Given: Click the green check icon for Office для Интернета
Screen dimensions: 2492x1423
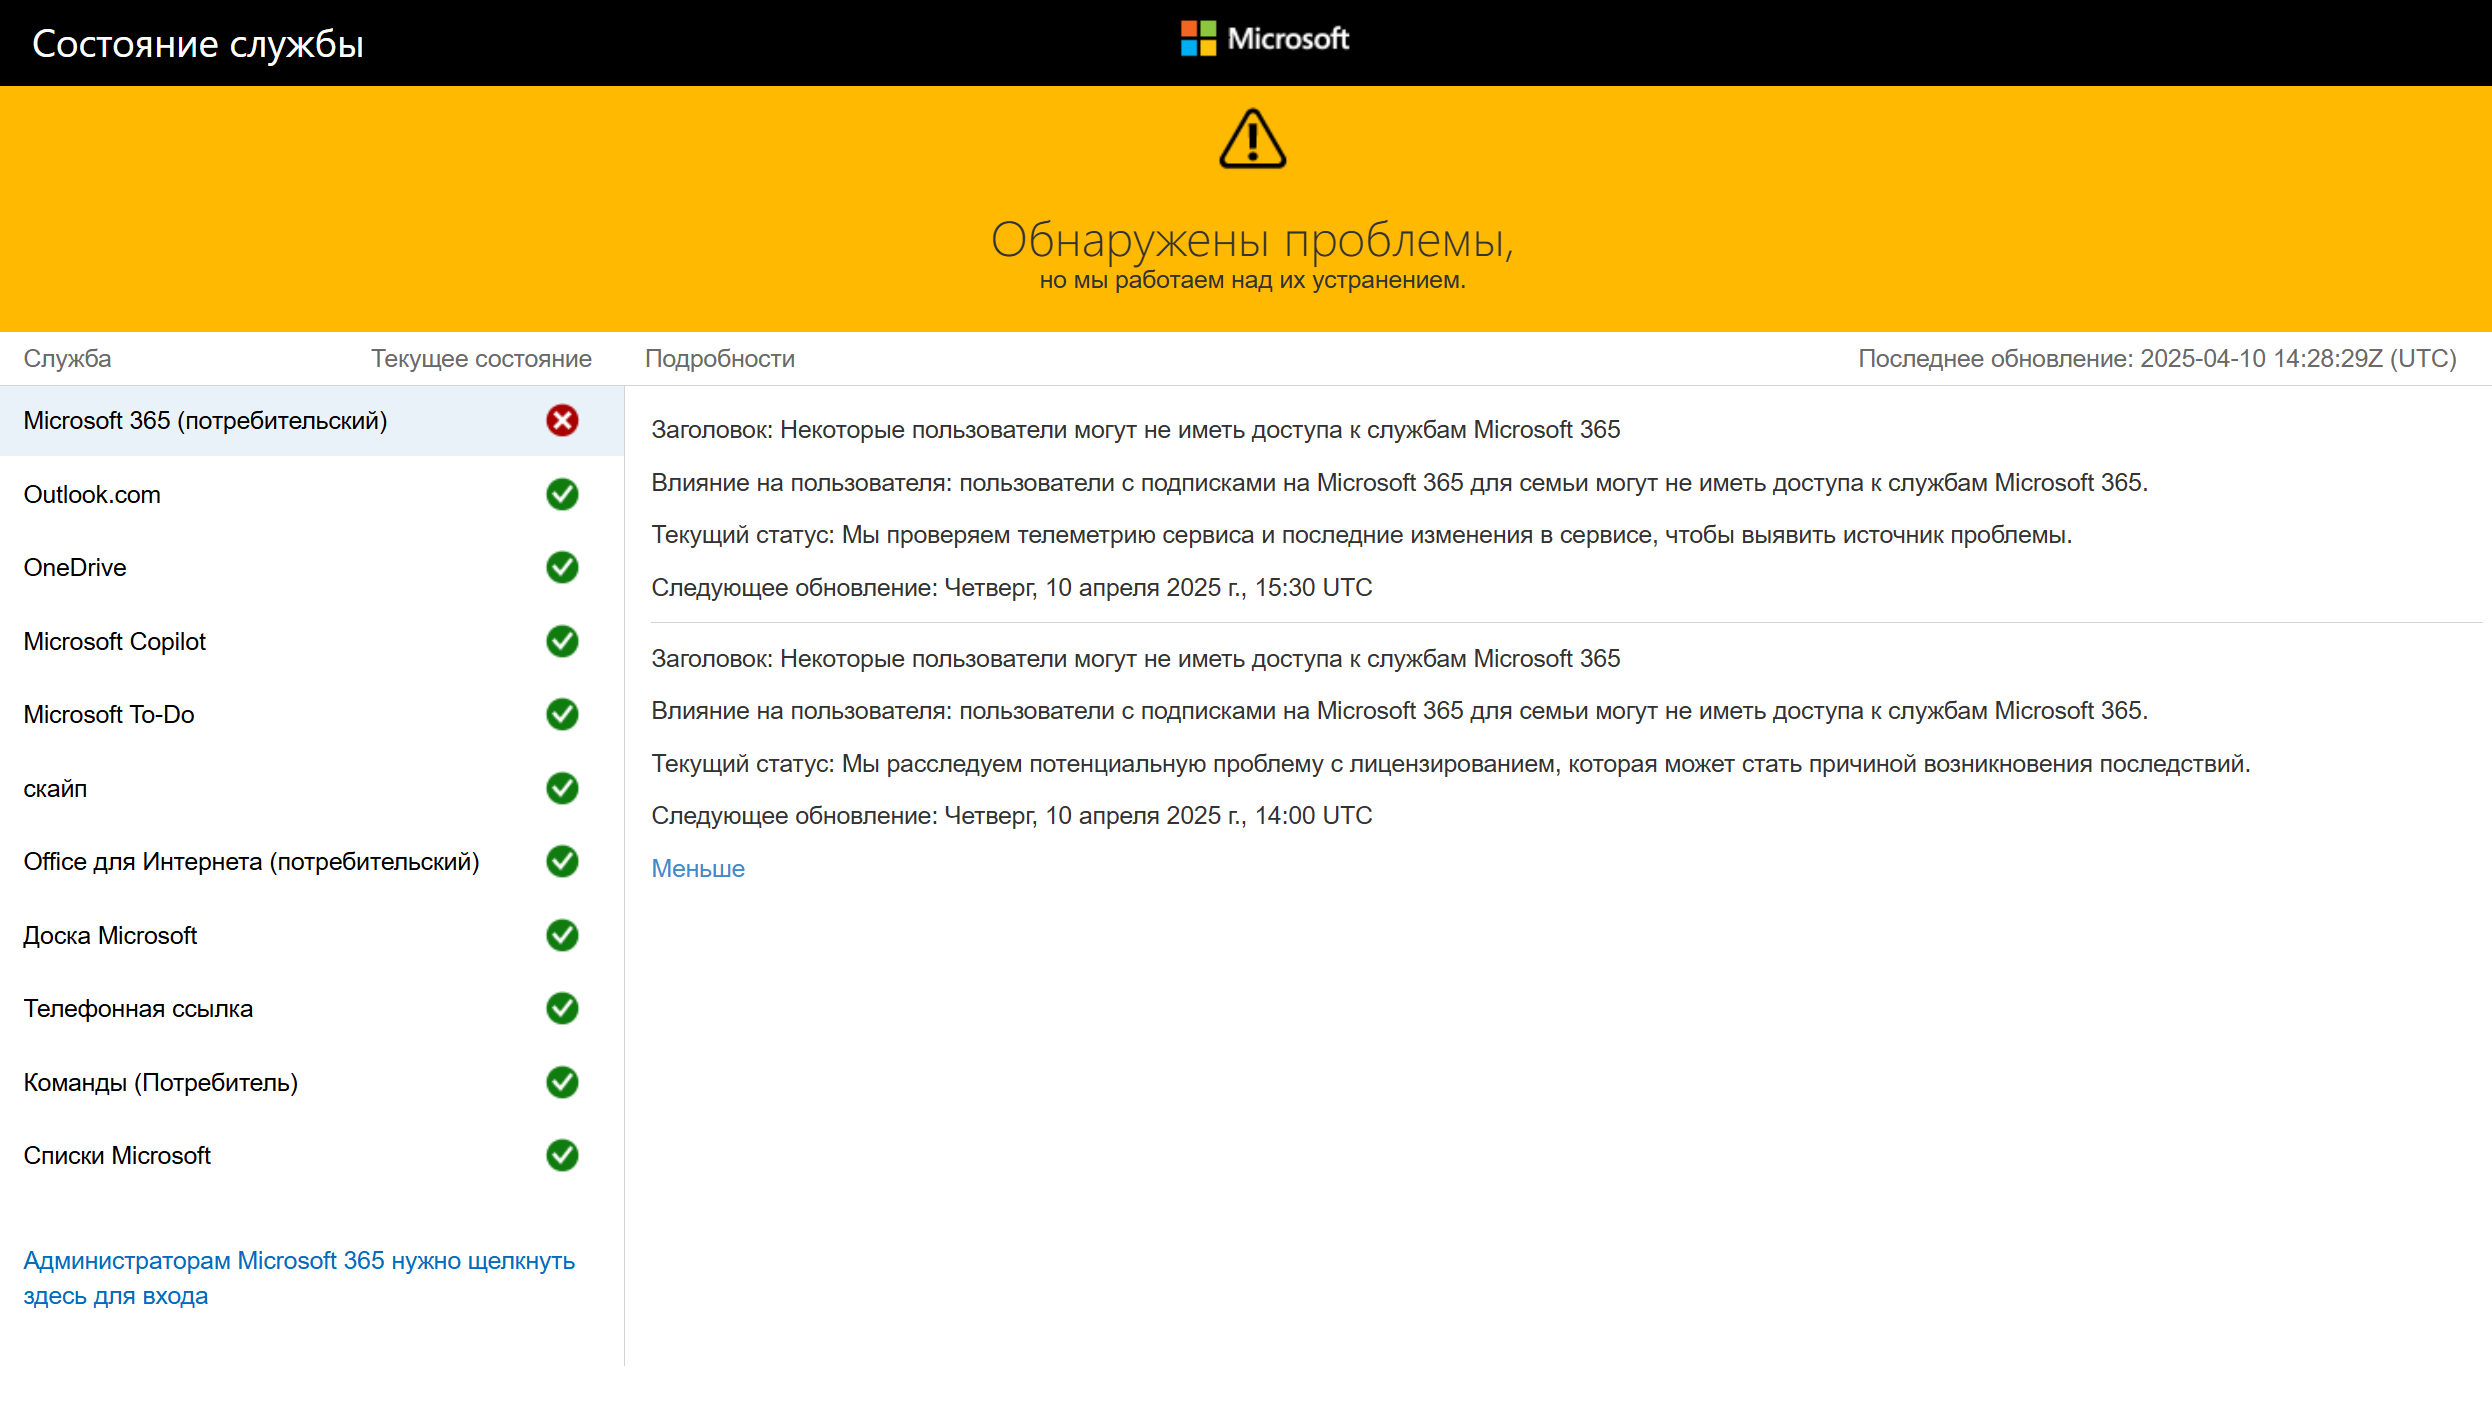Looking at the screenshot, I should [562, 861].
